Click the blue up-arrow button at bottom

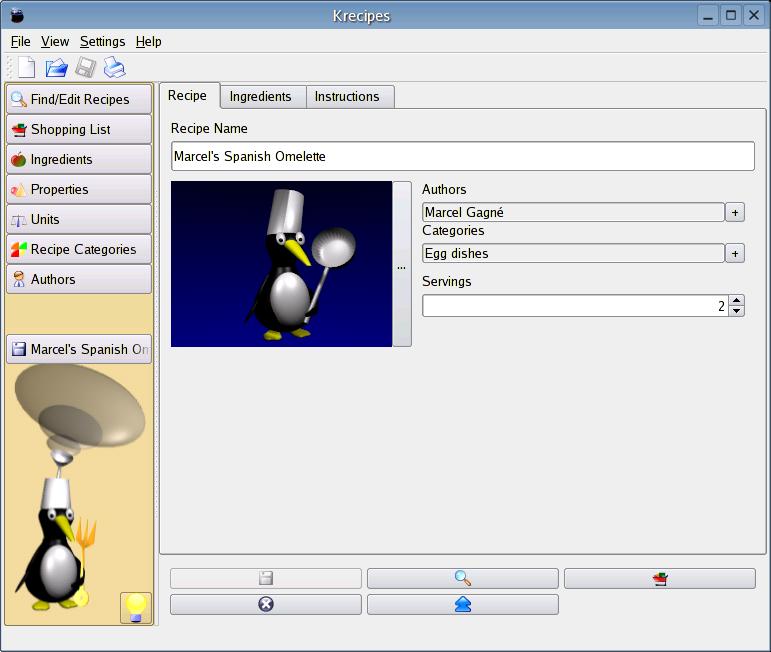[x=462, y=605]
